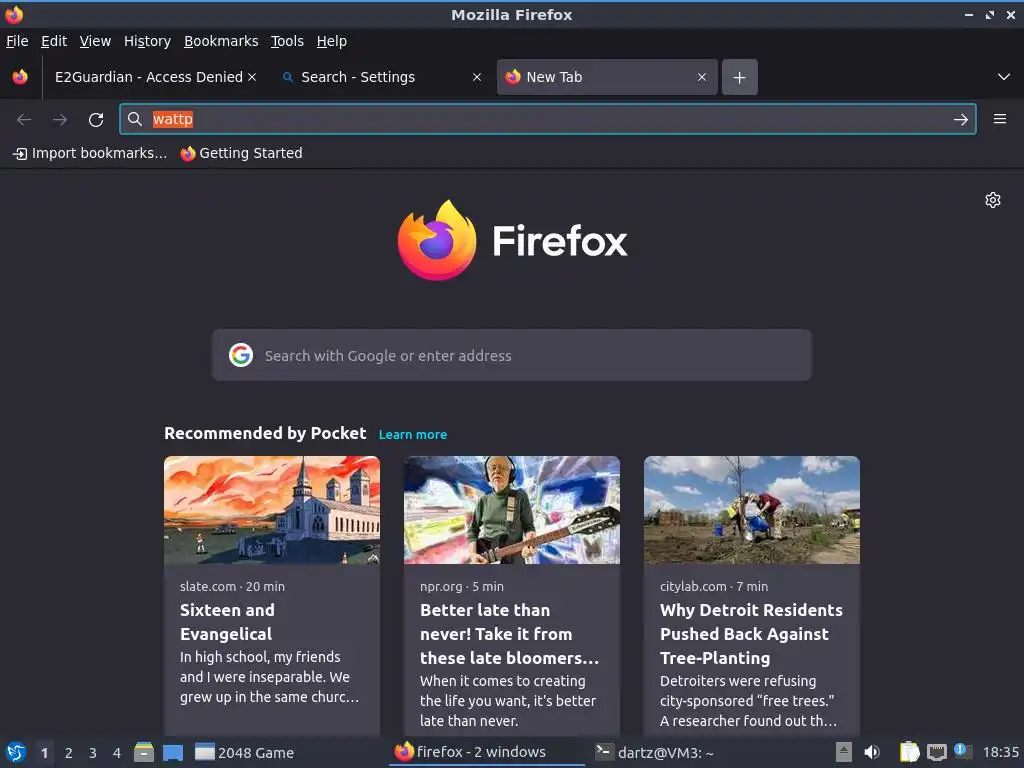Open the Sixteen and Evangelical article image
This screenshot has width=1024, height=768.
272,510
